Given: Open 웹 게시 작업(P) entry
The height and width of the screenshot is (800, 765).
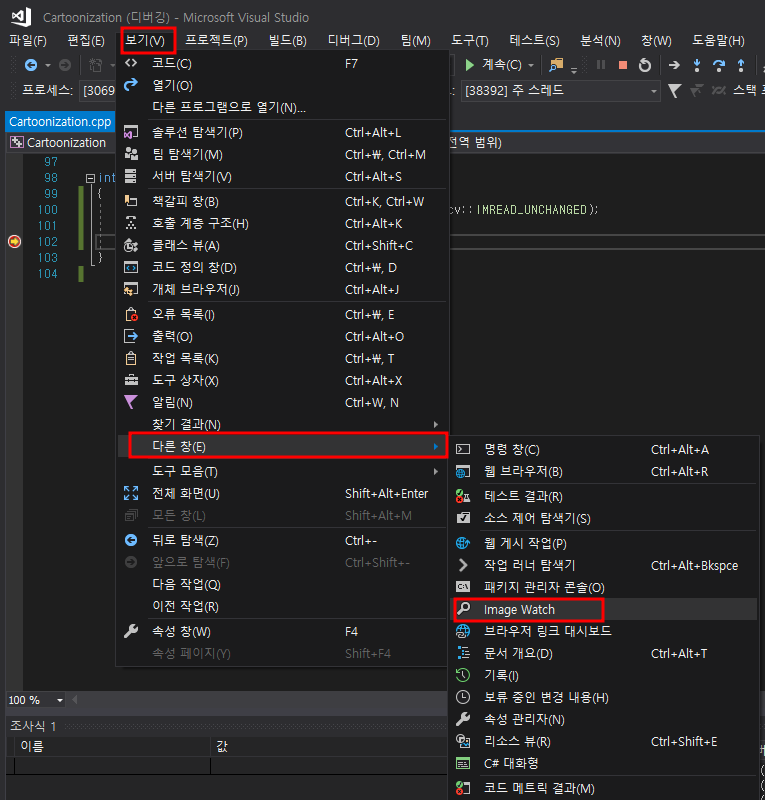Looking at the screenshot, I should (x=604, y=543).
